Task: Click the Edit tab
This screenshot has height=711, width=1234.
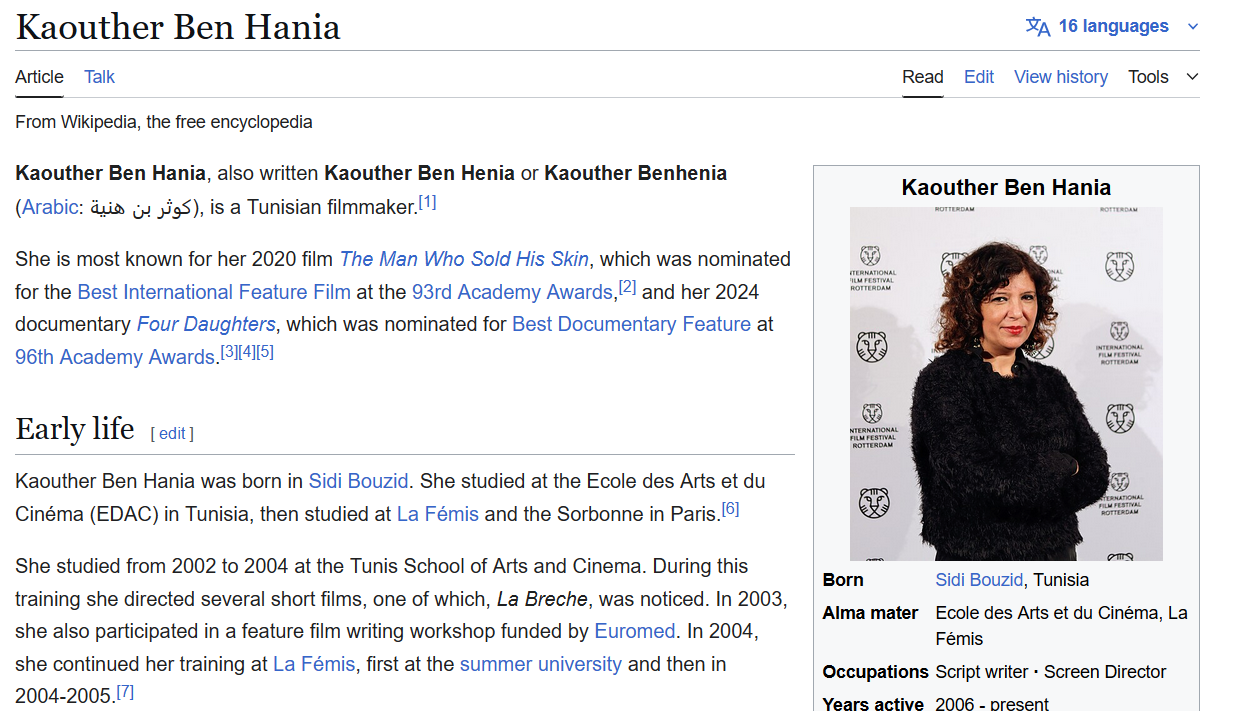Action: click(x=979, y=77)
